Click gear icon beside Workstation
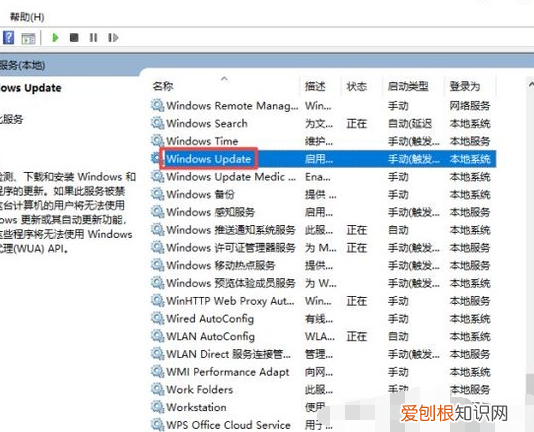This screenshot has width=534, height=432. click(x=157, y=406)
